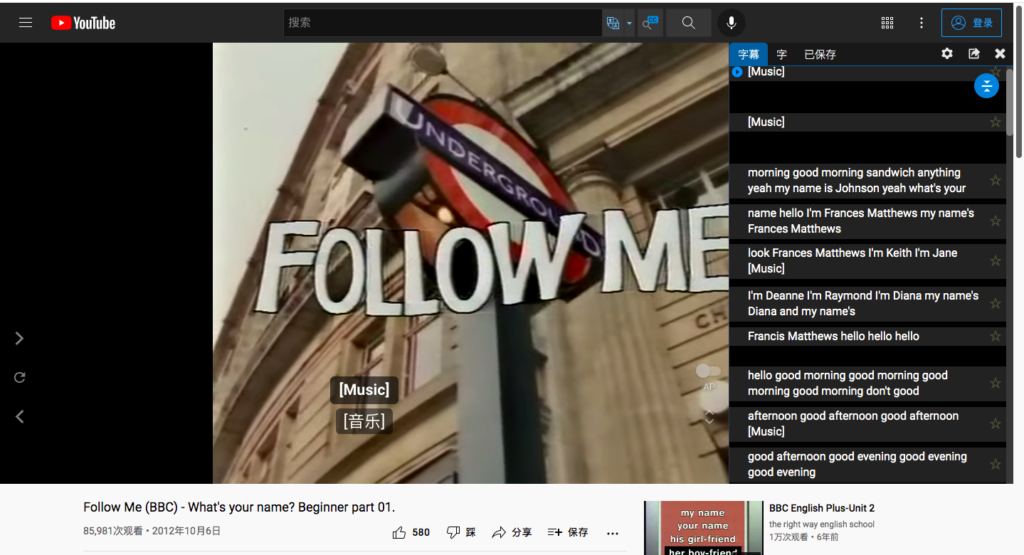The height and width of the screenshot is (555, 1024).
Task: Click the Follow Me video frame
Action: [x=470, y=263]
